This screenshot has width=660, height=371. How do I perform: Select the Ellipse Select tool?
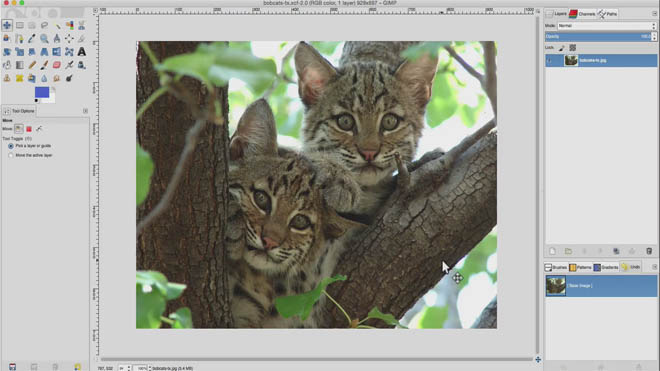pos(32,25)
